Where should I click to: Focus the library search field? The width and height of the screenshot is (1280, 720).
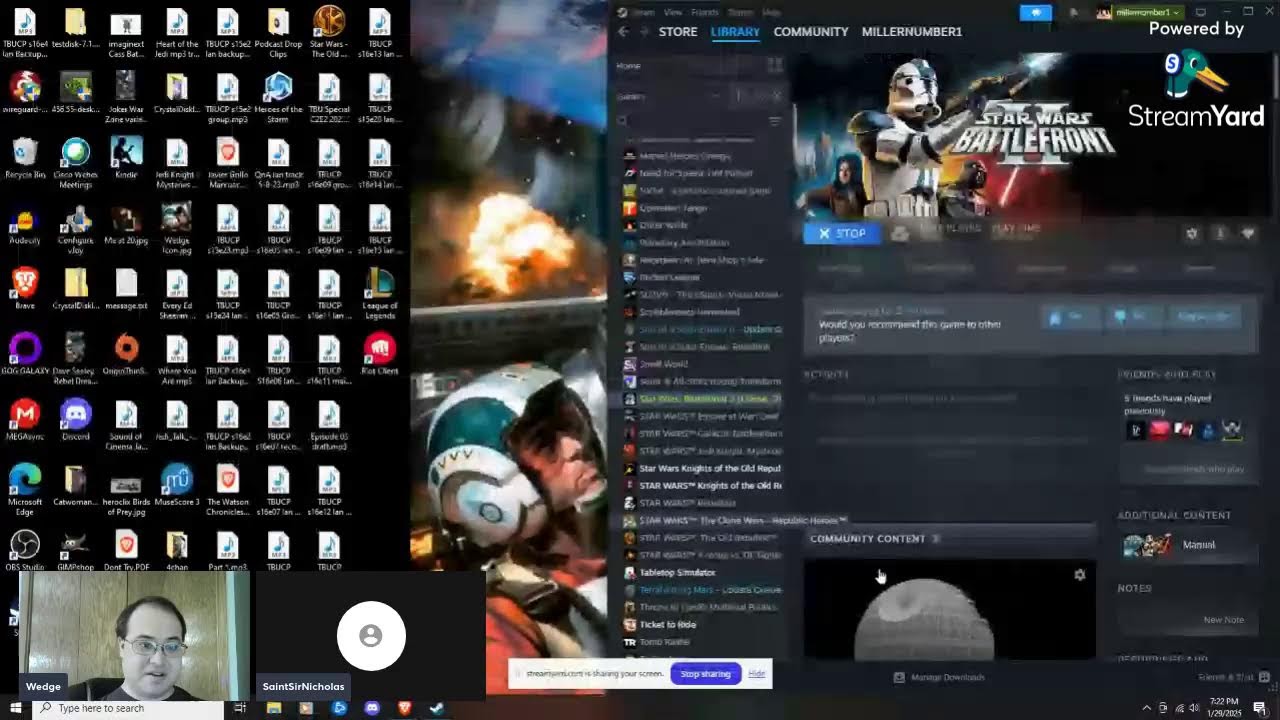(x=690, y=121)
